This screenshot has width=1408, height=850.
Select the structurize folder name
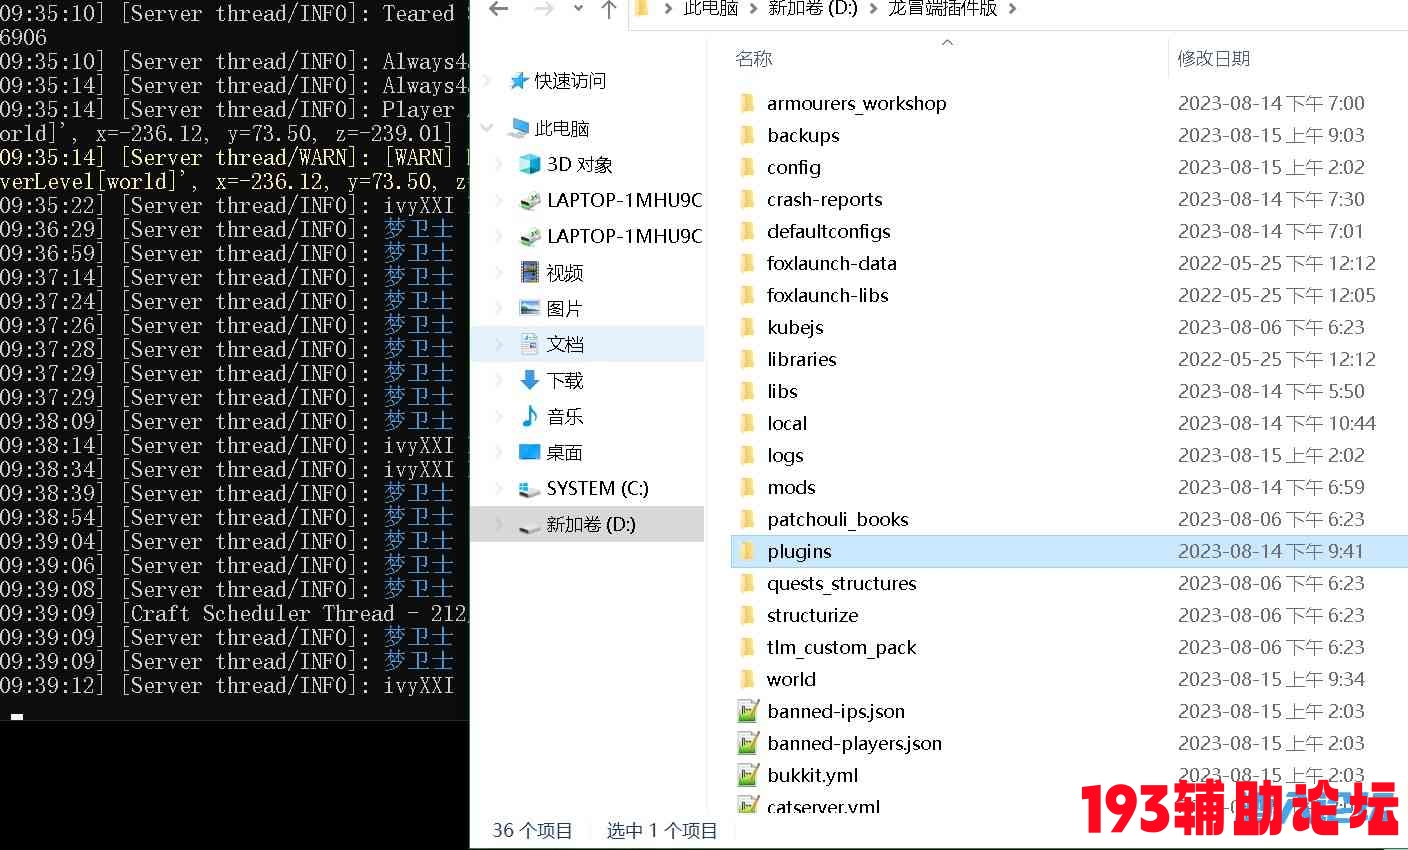tap(813, 615)
